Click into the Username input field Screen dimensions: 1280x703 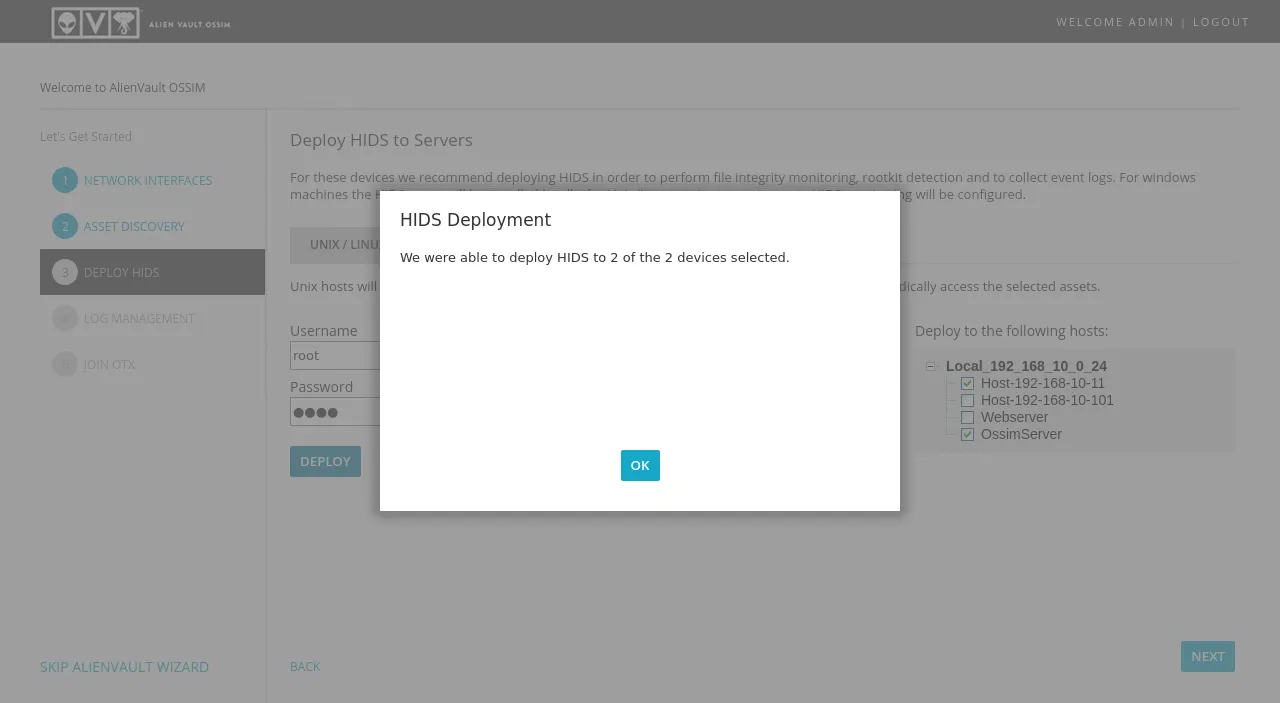(334, 355)
